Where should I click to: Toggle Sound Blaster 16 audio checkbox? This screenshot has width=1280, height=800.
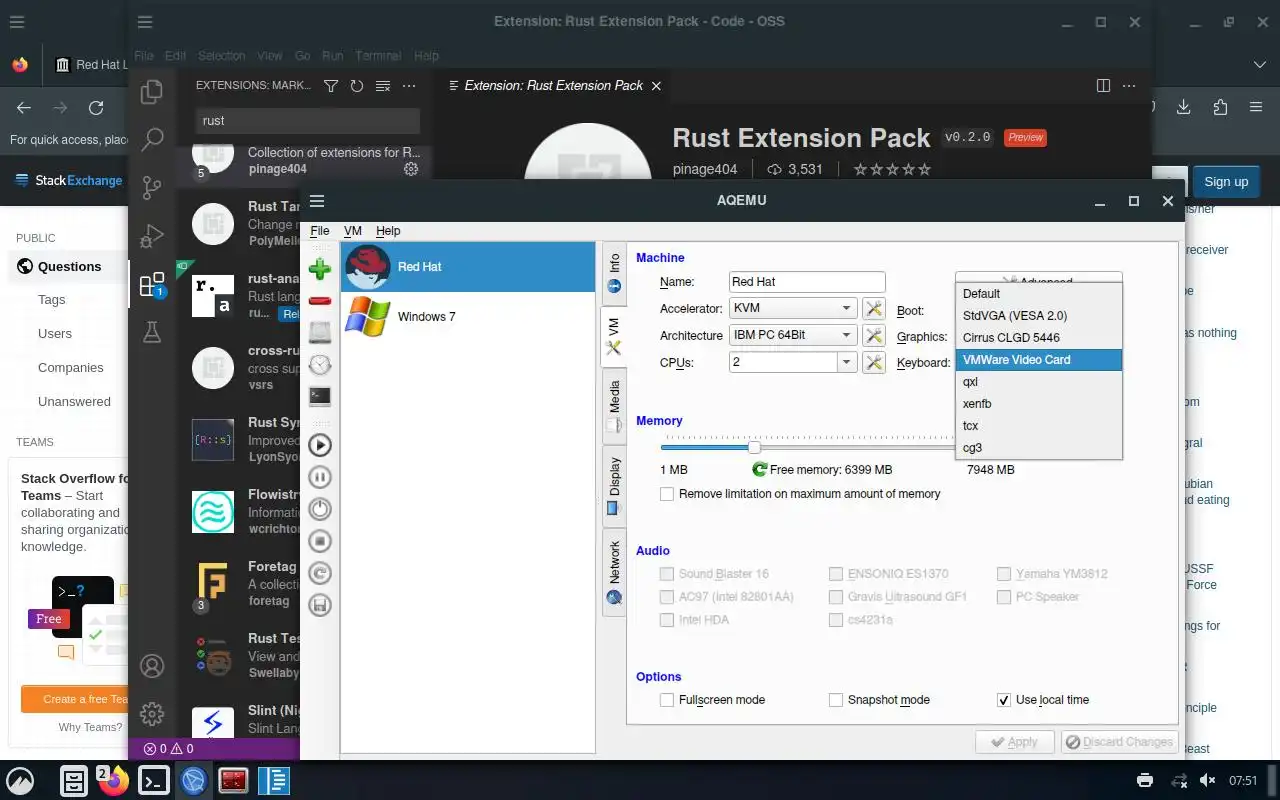(x=667, y=574)
